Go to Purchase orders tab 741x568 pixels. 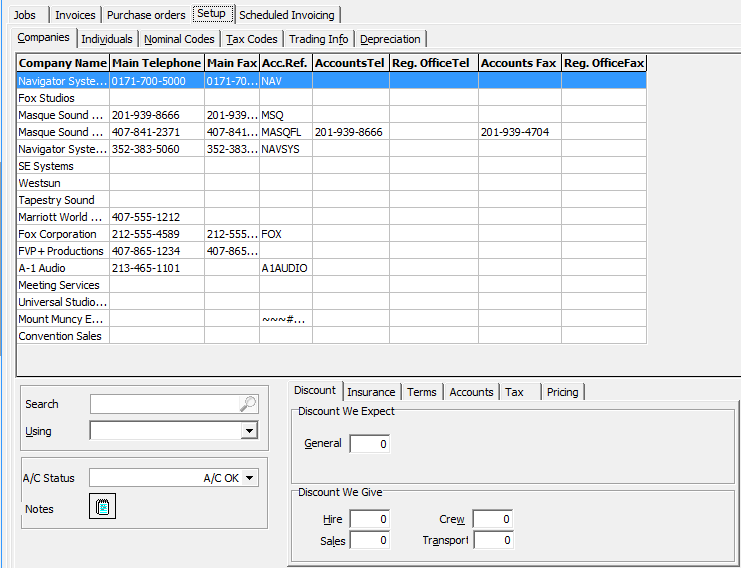146,15
